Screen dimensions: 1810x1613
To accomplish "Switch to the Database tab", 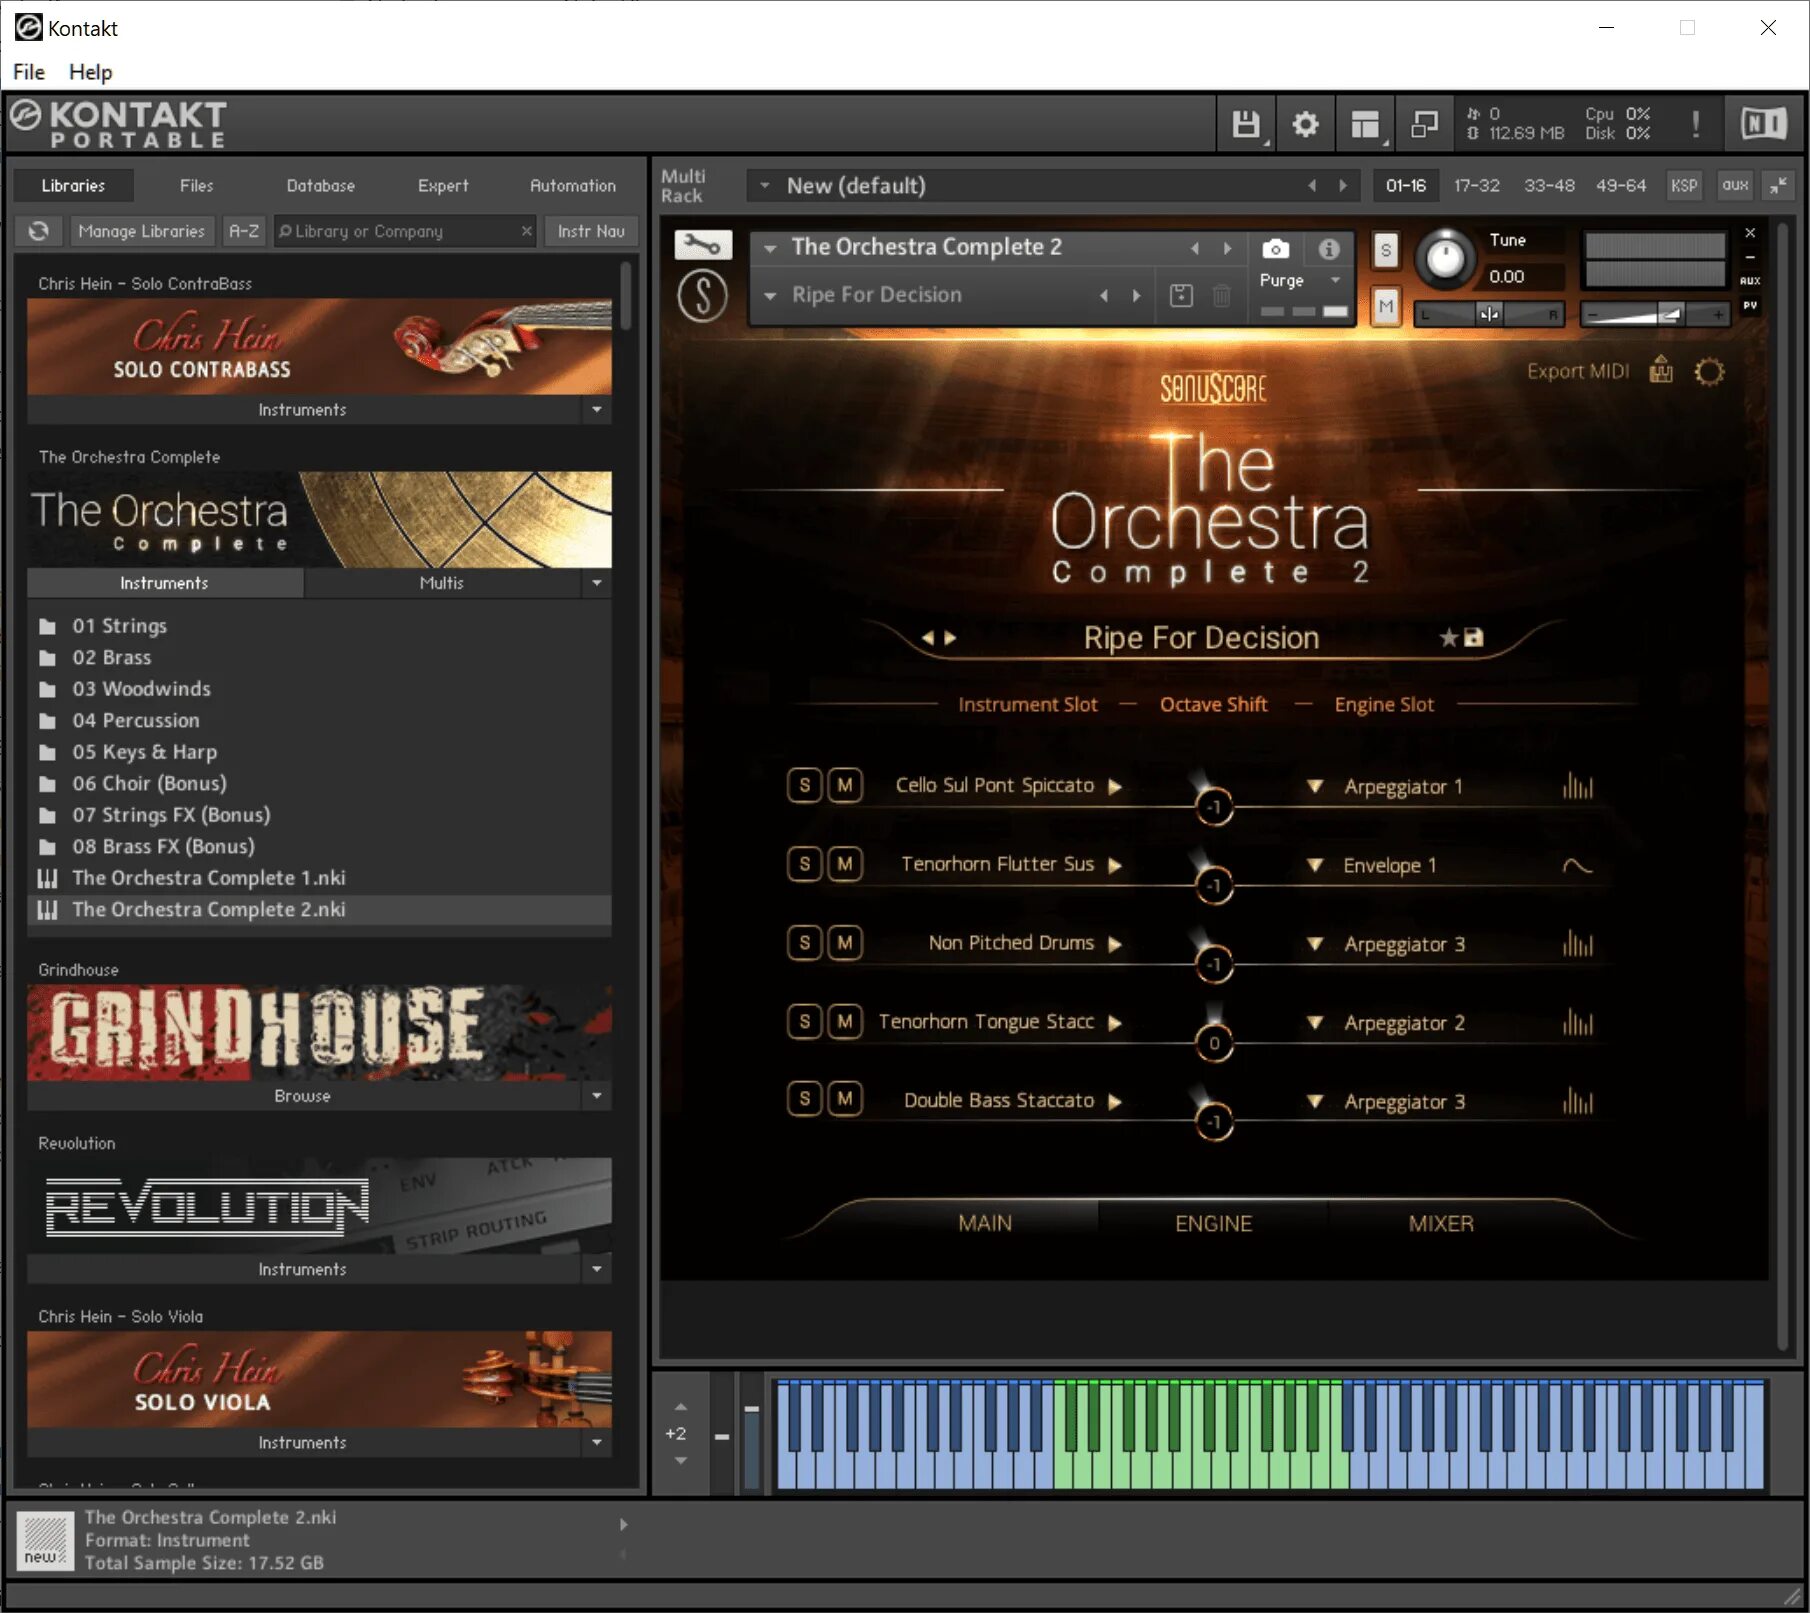I will click(320, 185).
